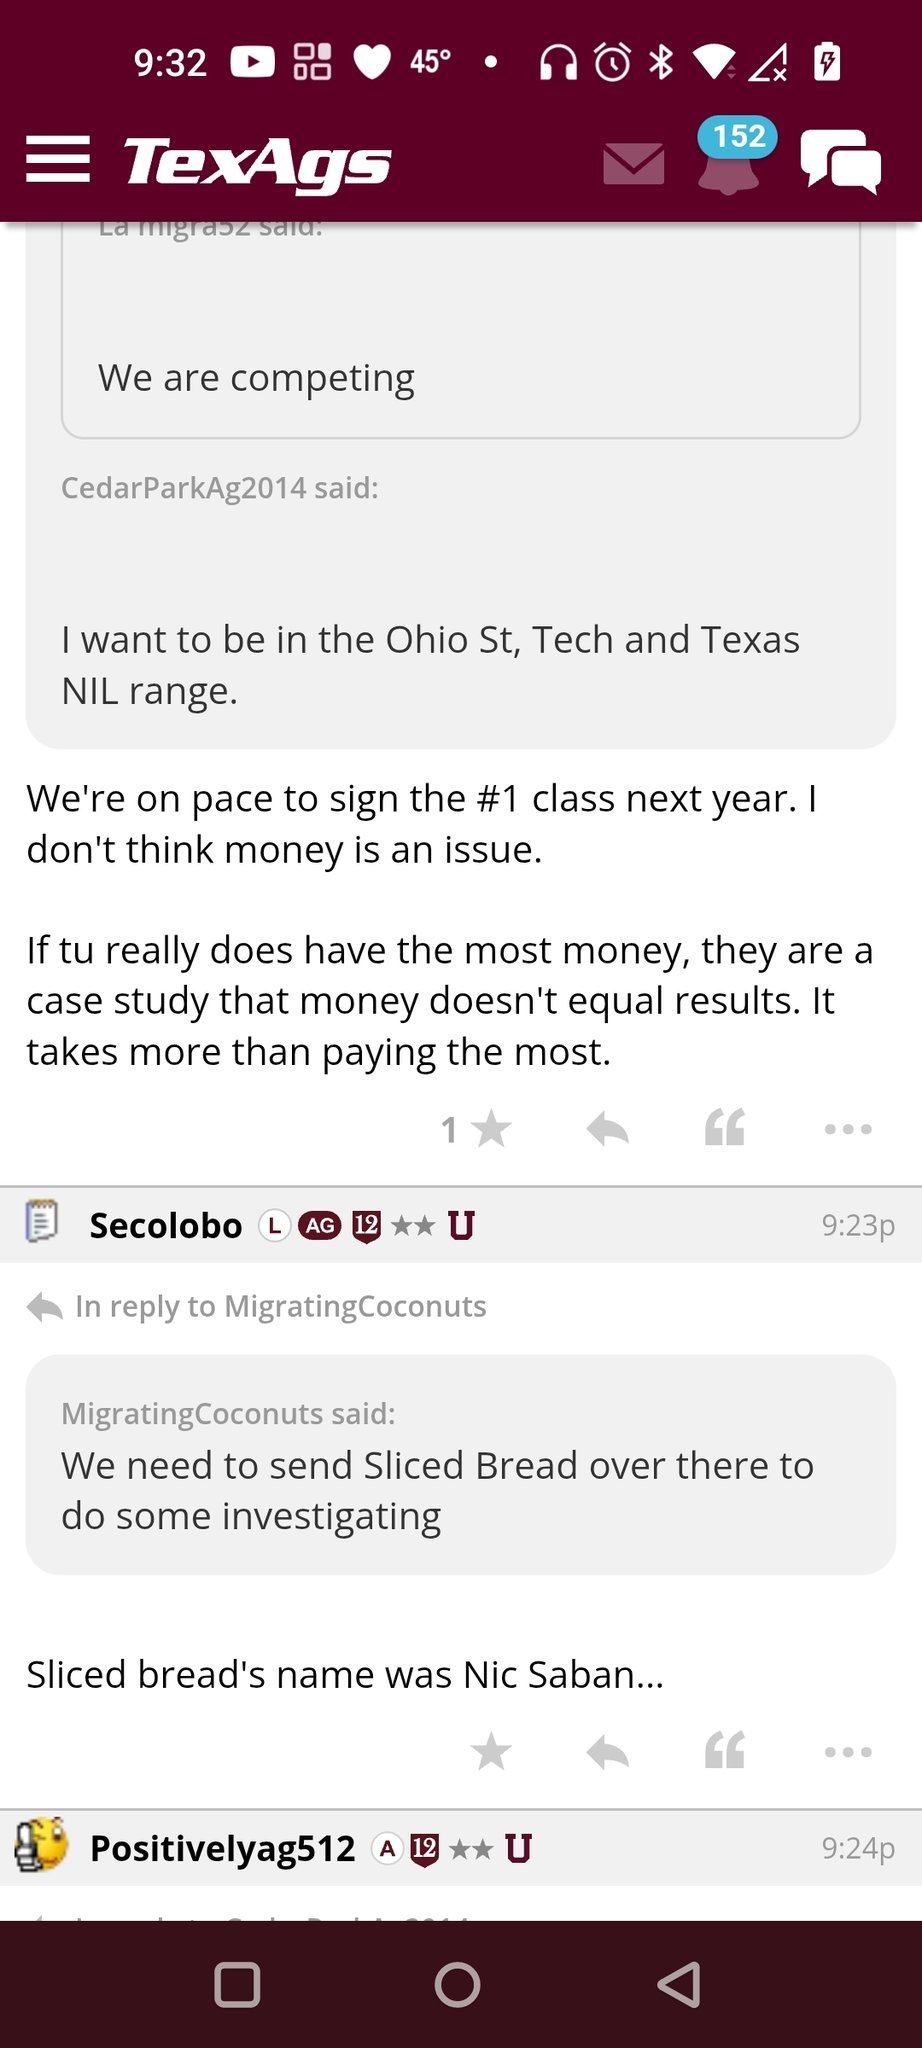The height and width of the screenshot is (2048, 922).
Task: Tap Positivelyag512's emoji avatar
Action: [x=41, y=1845]
